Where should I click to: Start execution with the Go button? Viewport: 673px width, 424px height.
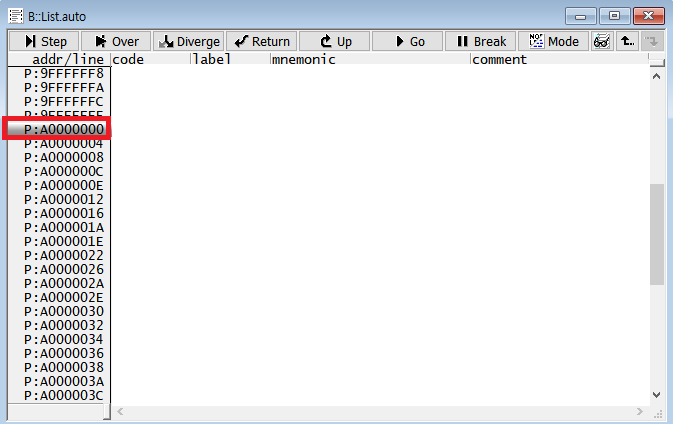(x=407, y=41)
